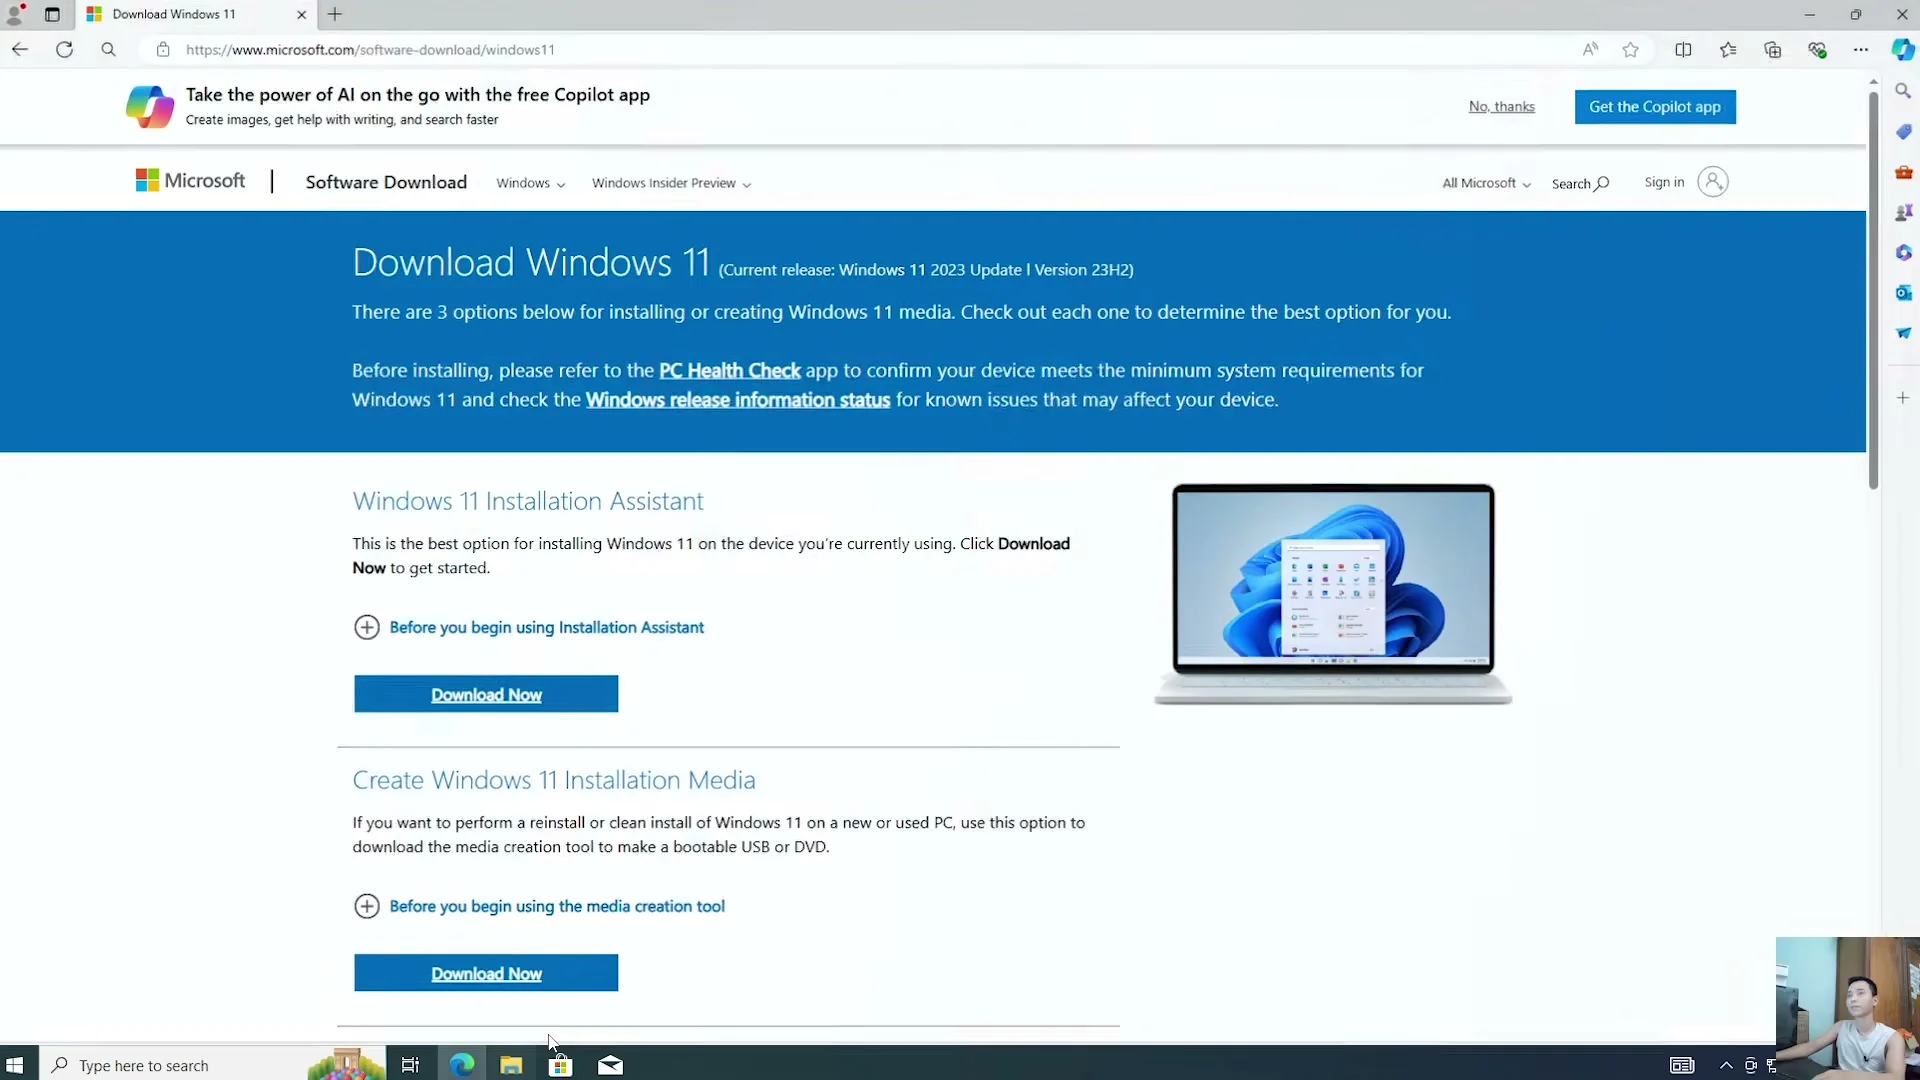Open Shopping tag in sidebar

click(x=1903, y=132)
